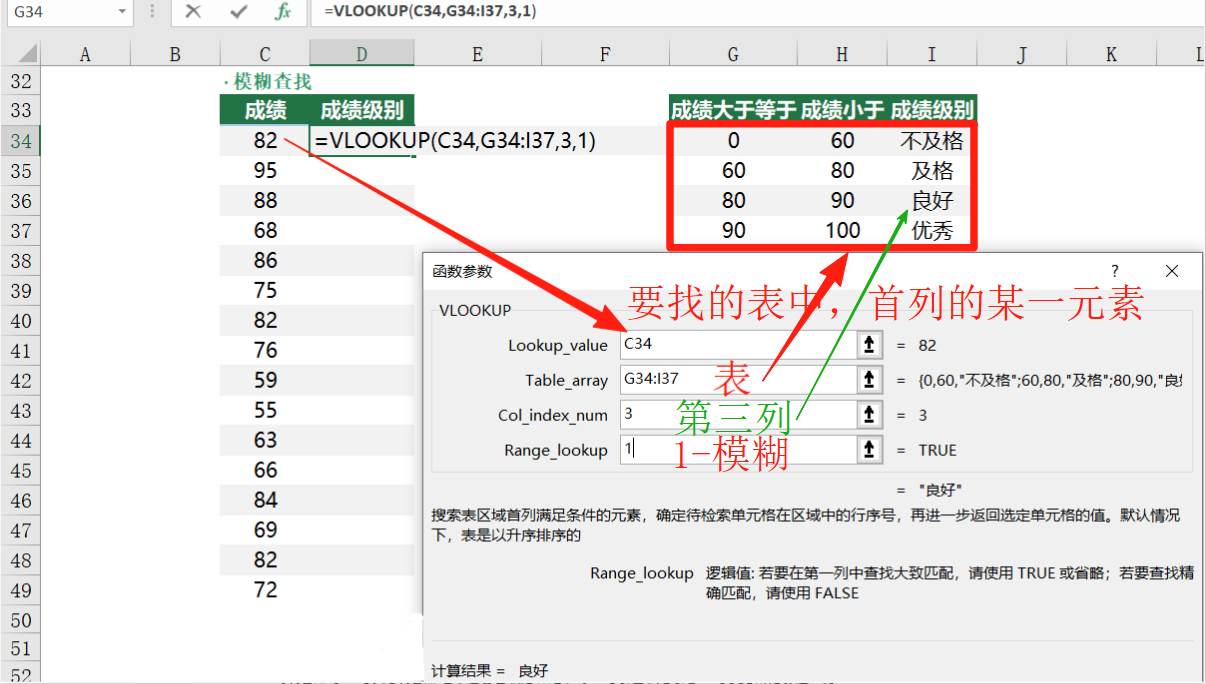Select column C header
This screenshot has height=684, width=1206.
point(264,55)
